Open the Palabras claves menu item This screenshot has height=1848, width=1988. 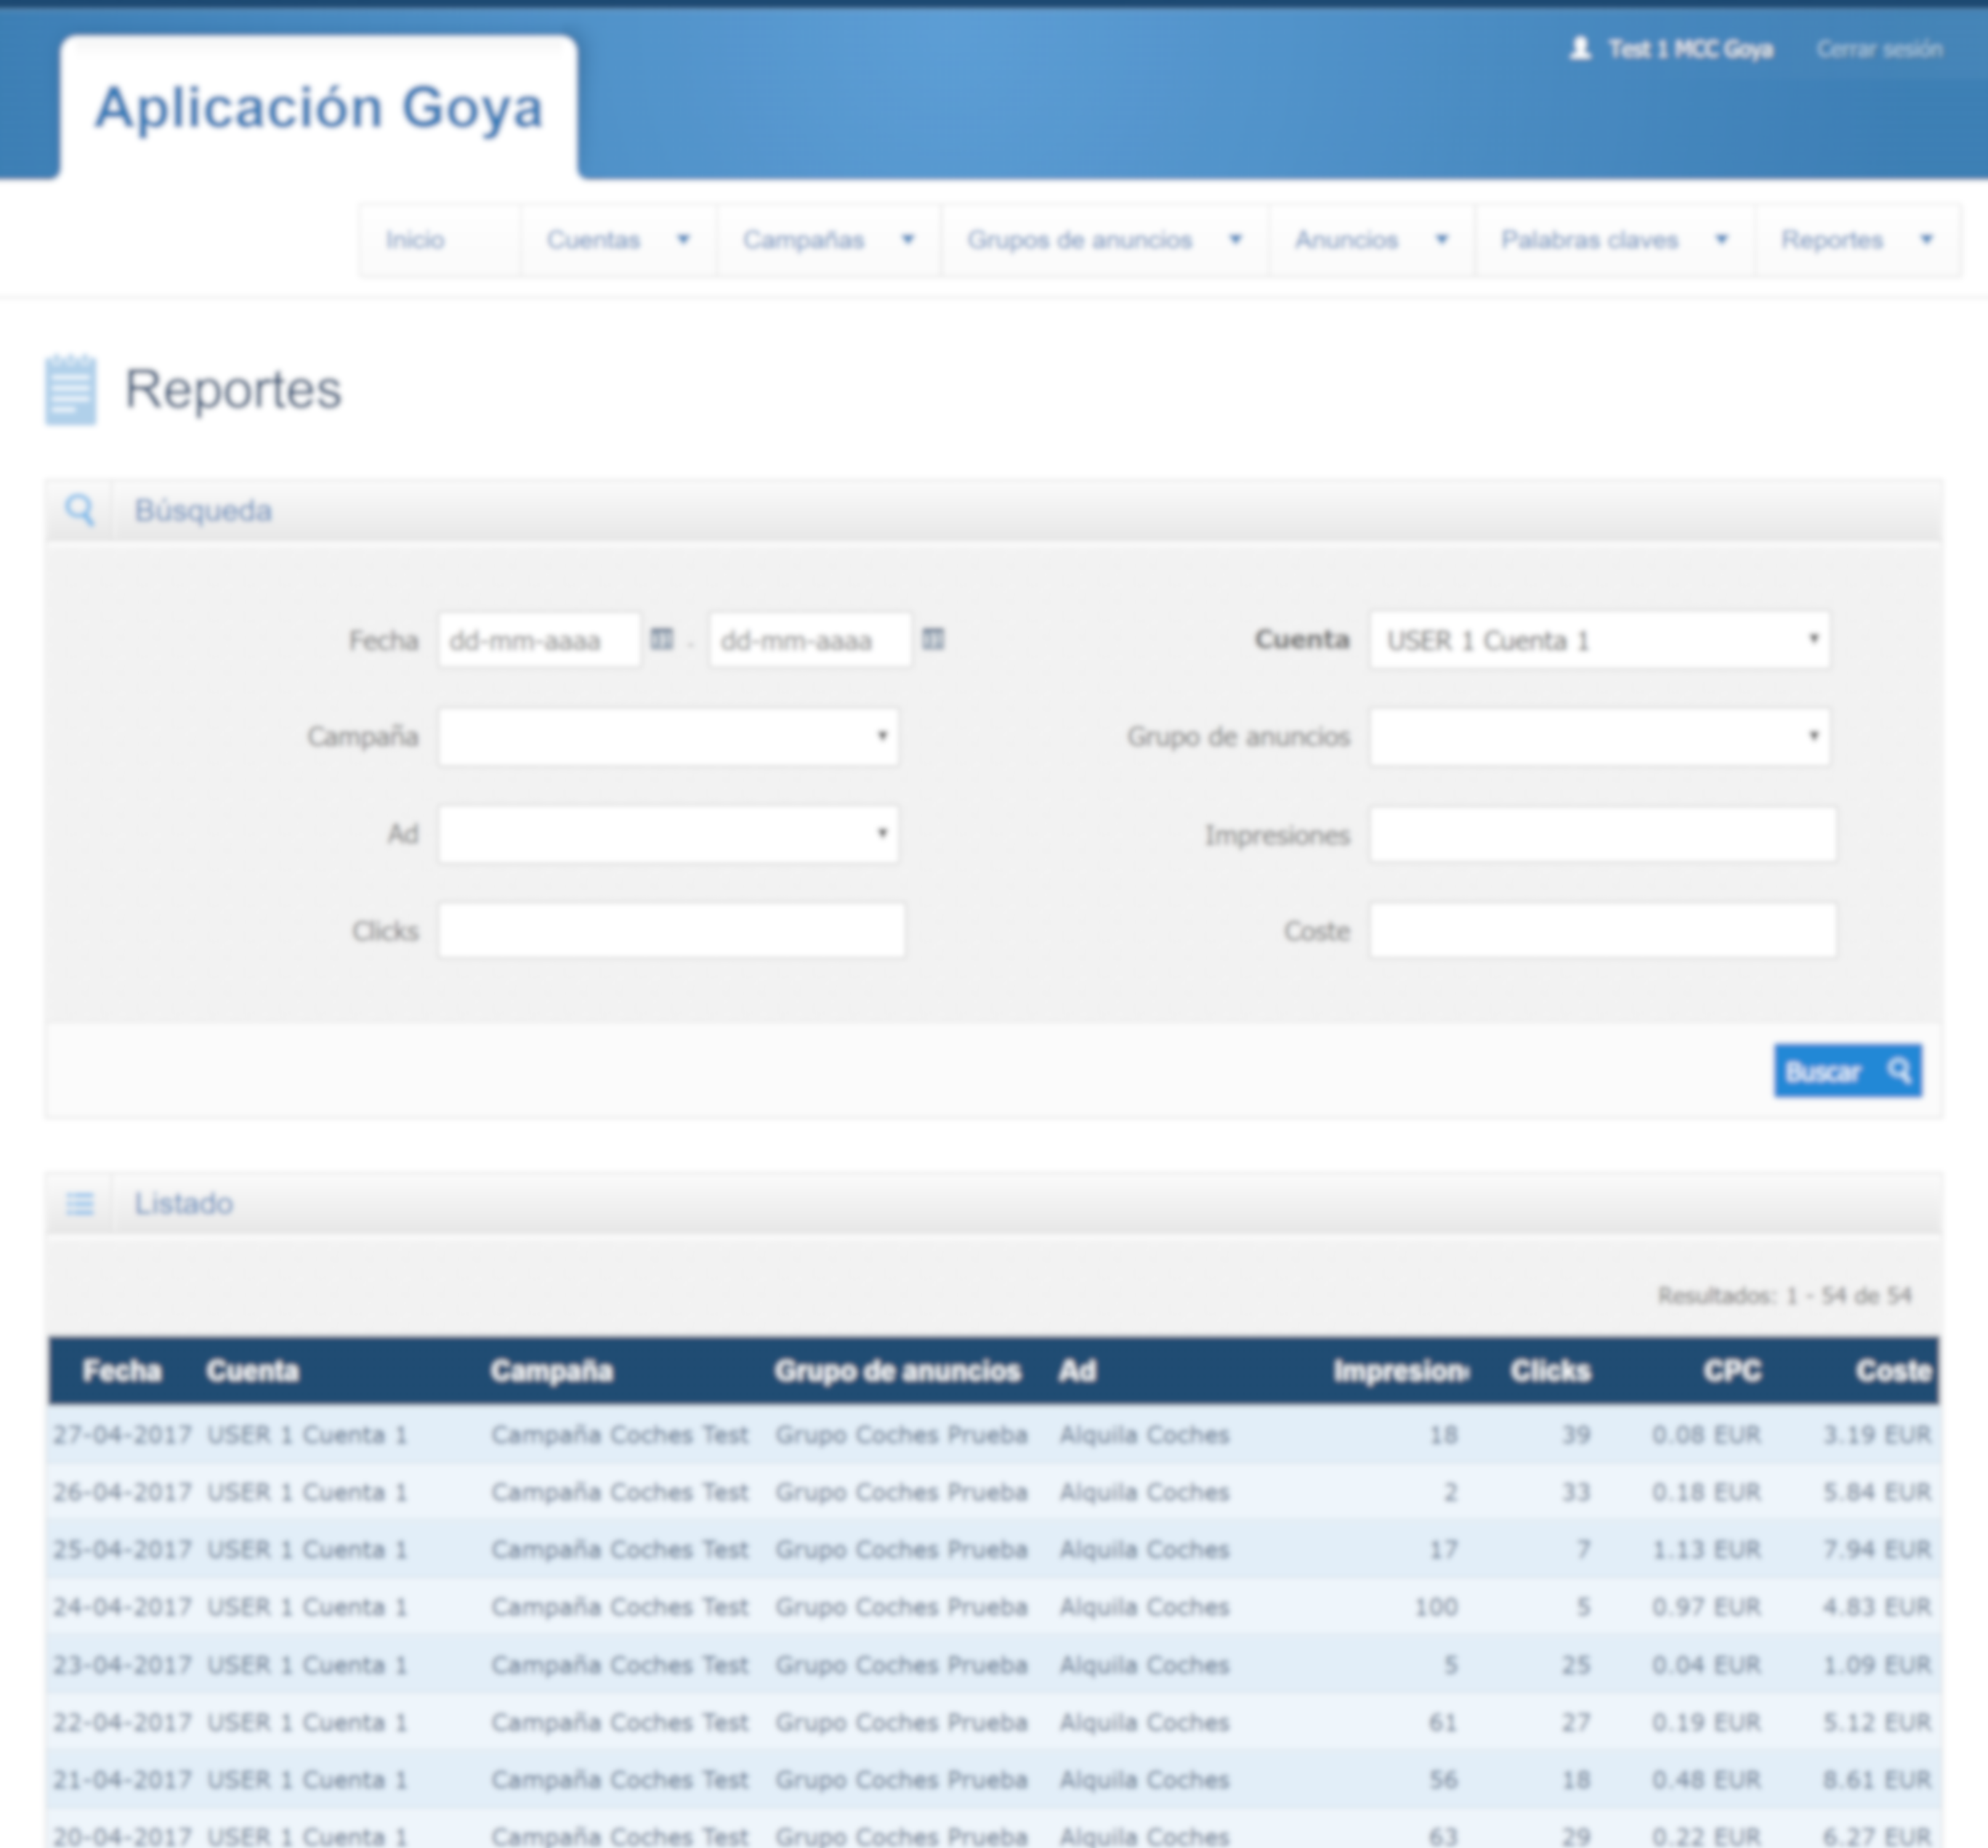pyautogui.click(x=1589, y=240)
